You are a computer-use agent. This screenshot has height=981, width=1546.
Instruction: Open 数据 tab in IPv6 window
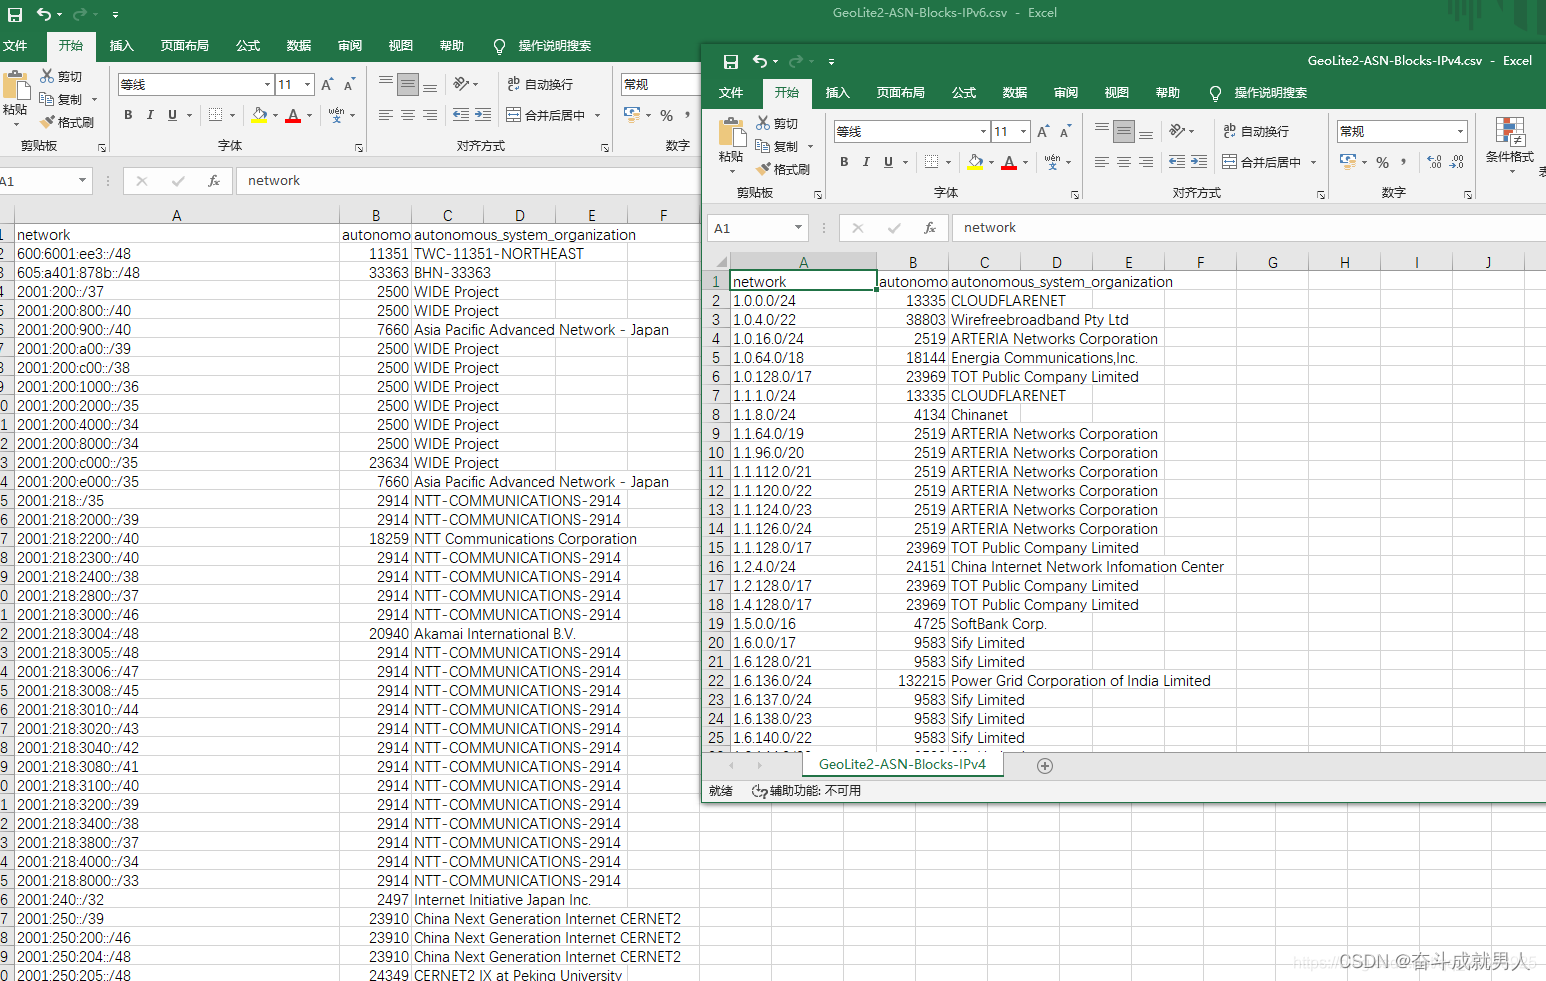[299, 46]
